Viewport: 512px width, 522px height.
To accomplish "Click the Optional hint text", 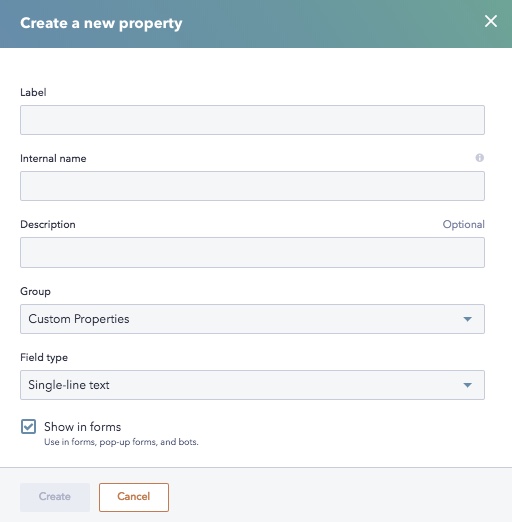I will pos(463,225).
